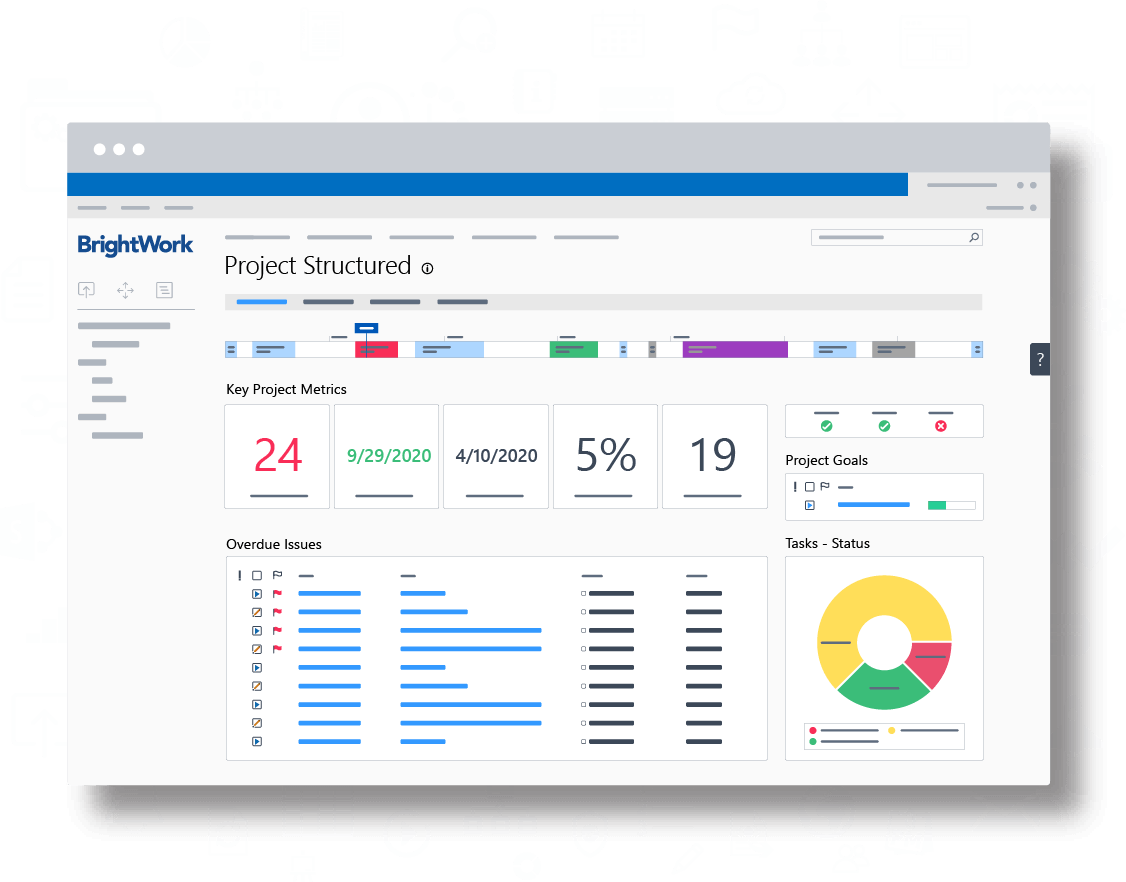
Task: Expand the Project Goals item arrow
Action: coord(810,505)
